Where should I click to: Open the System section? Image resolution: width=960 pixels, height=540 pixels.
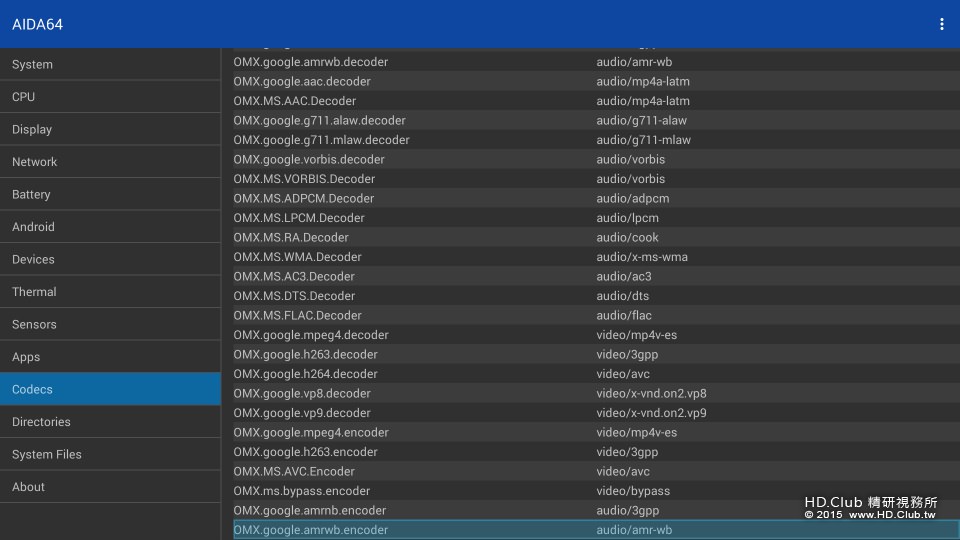click(x=110, y=64)
